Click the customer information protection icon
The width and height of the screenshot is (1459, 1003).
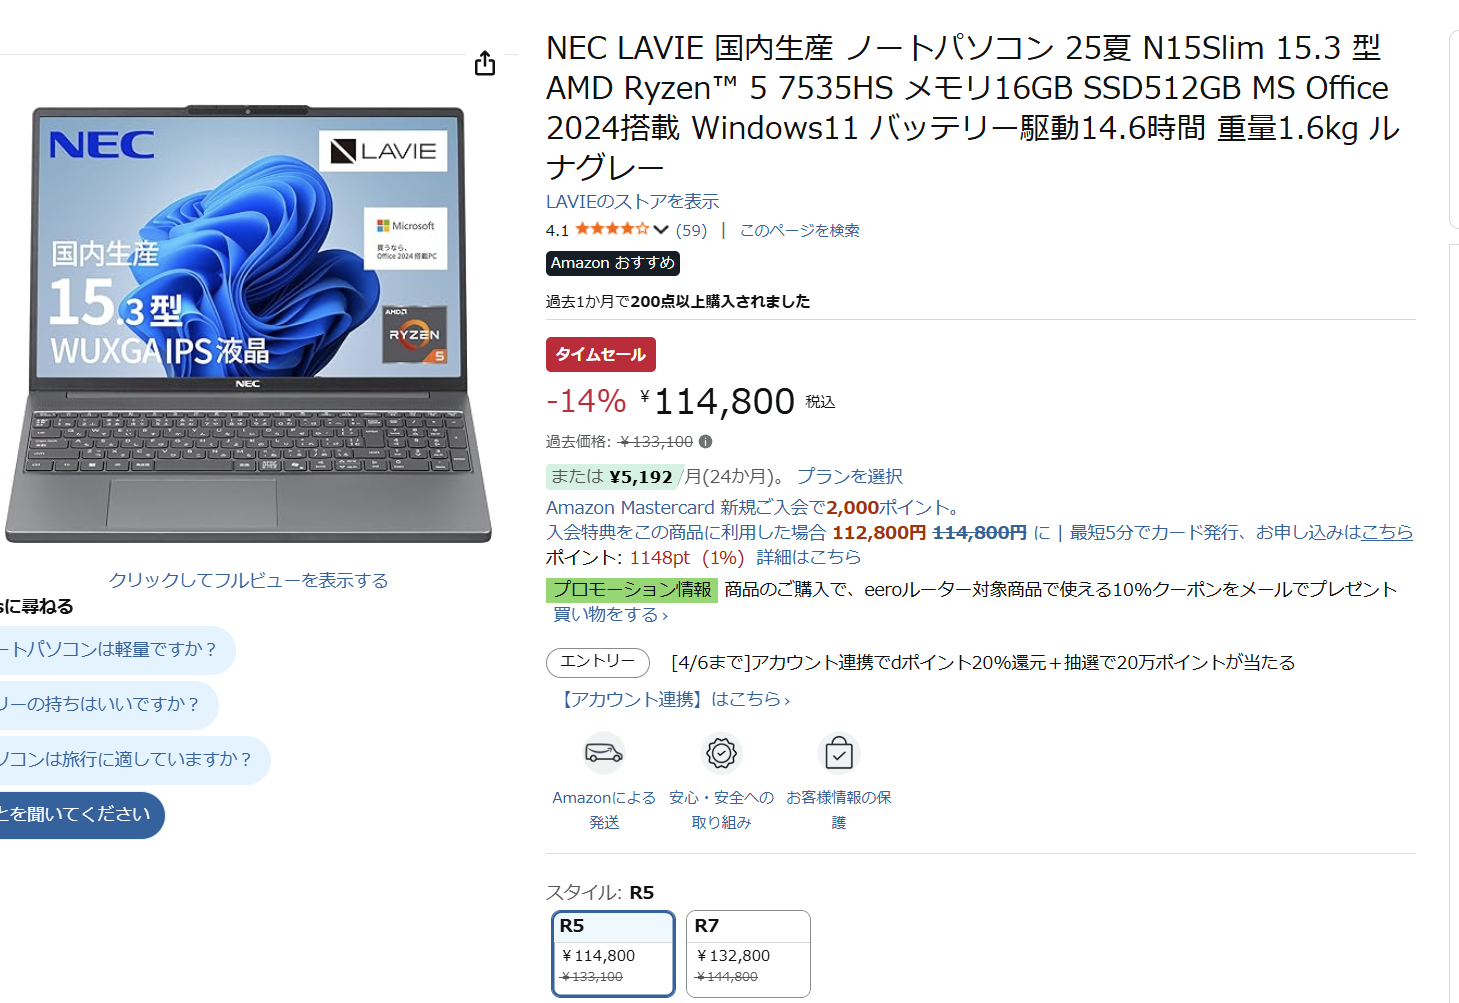coord(839,753)
